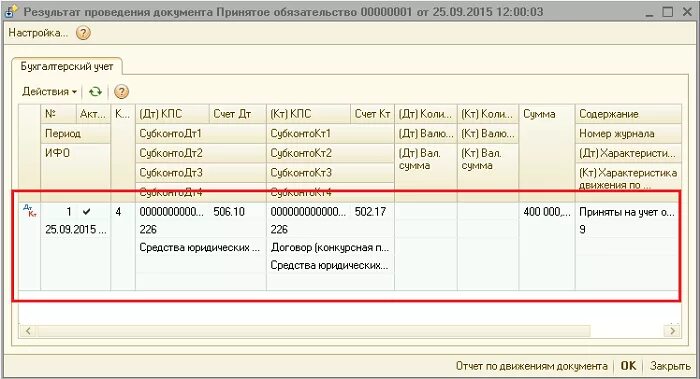Click the СубконтоДт1 column header
This screenshot has width=700, height=379.
coord(201,133)
